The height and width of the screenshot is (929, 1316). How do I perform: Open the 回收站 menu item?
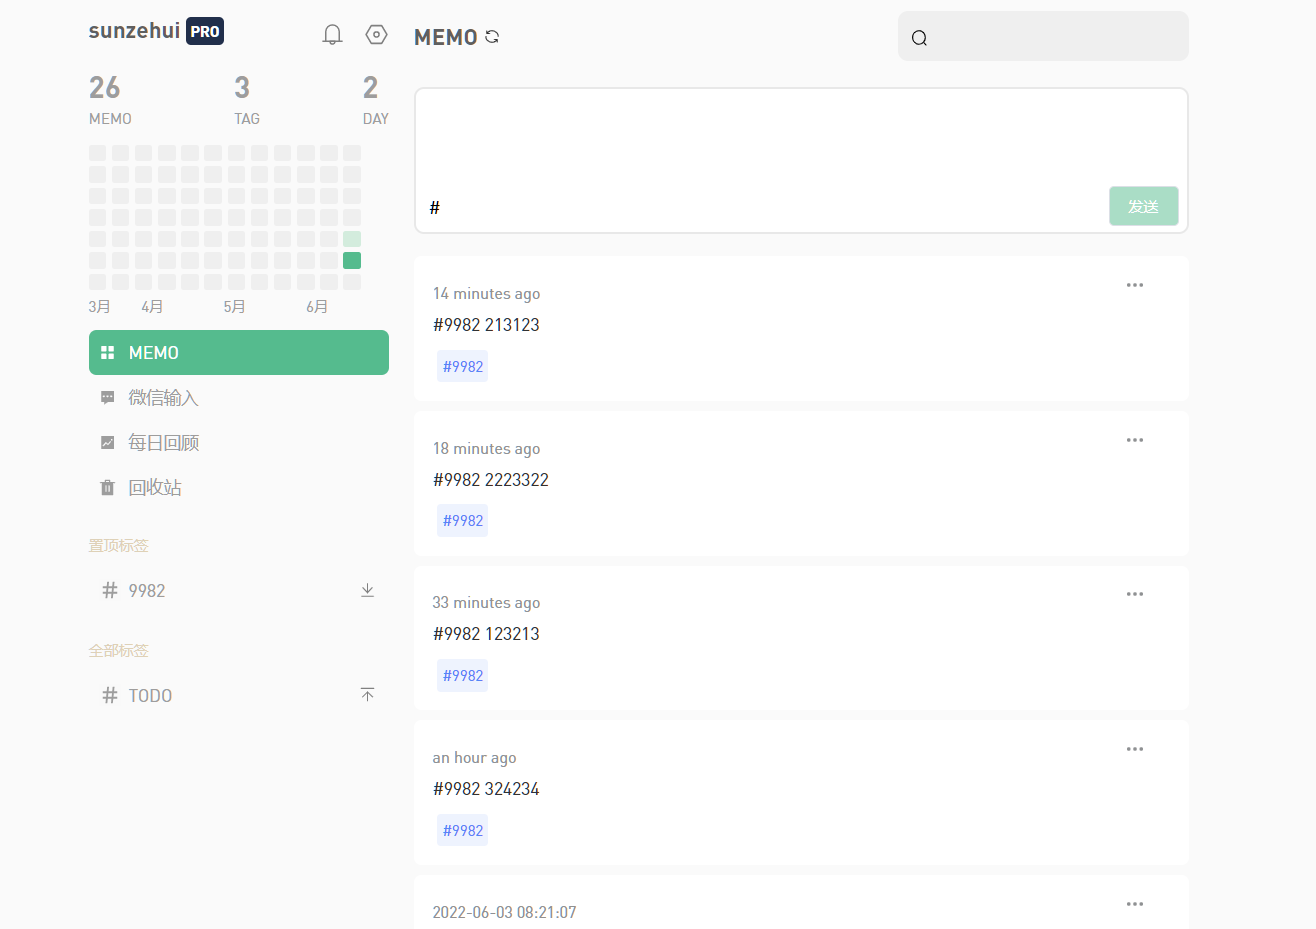point(239,487)
